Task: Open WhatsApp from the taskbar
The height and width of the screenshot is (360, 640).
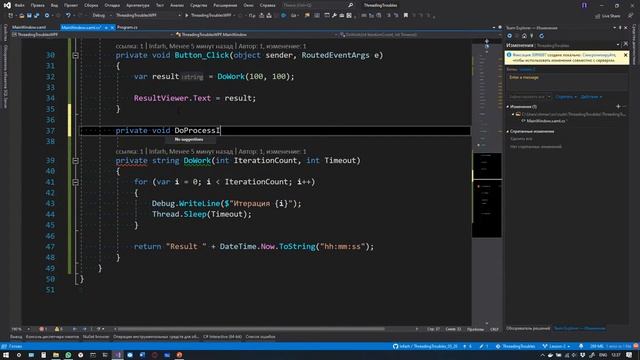Action: coord(68,355)
